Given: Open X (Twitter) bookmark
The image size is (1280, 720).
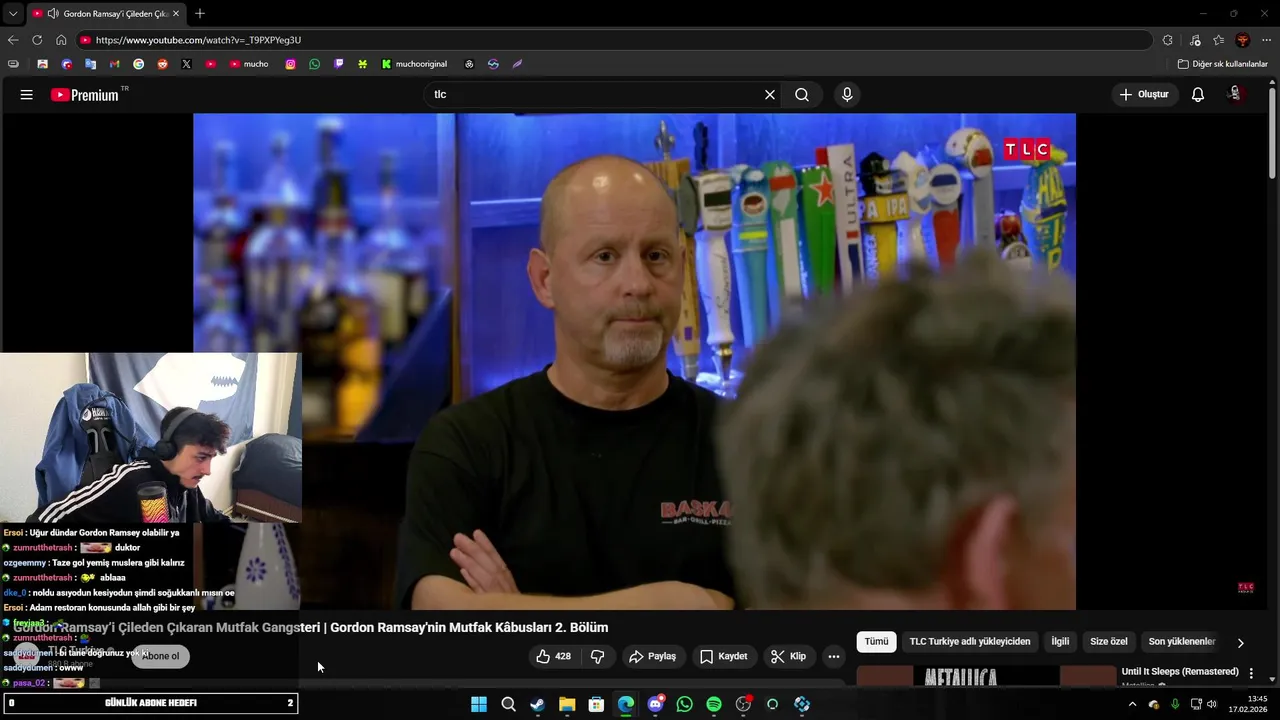Looking at the screenshot, I should (x=186, y=64).
